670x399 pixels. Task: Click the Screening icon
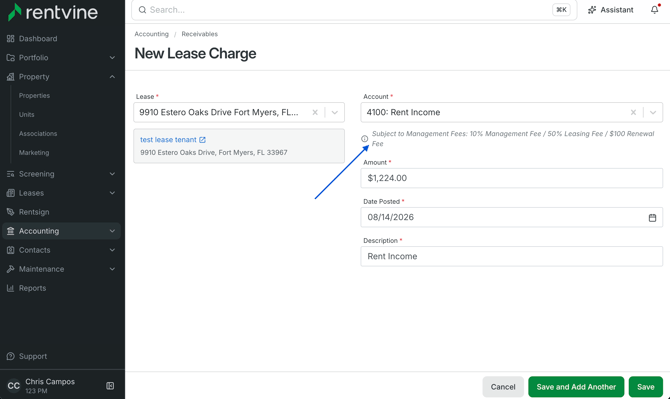[11, 174]
